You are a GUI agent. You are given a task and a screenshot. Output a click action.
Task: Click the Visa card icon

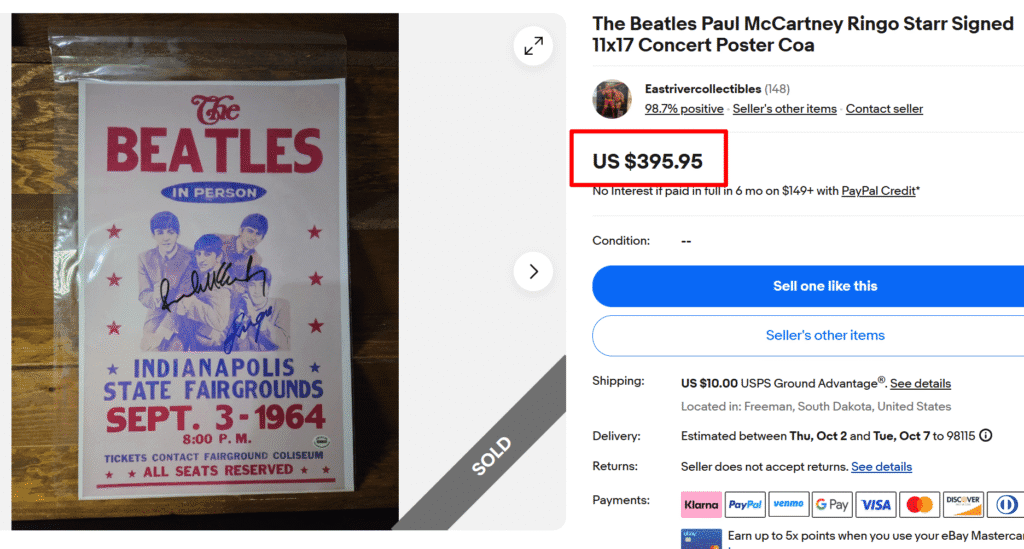tap(876, 505)
